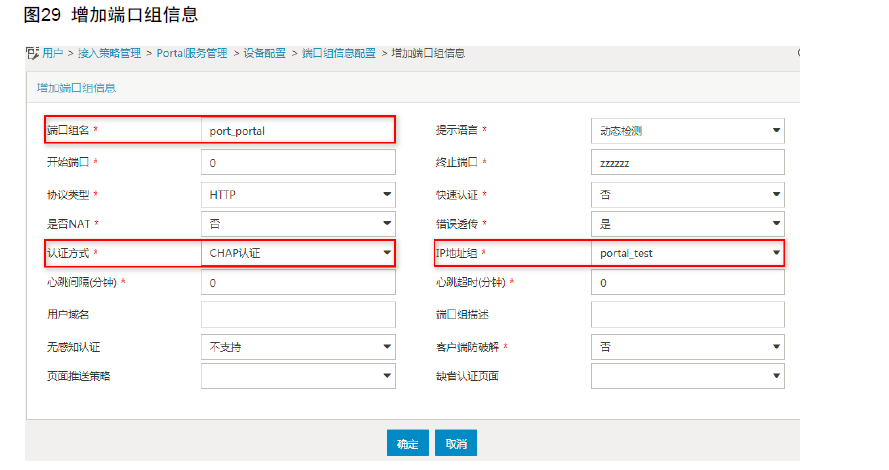889x470 pixels.
Task: Open the 提示语言 dropdown
Action: click(x=687, y=131)
